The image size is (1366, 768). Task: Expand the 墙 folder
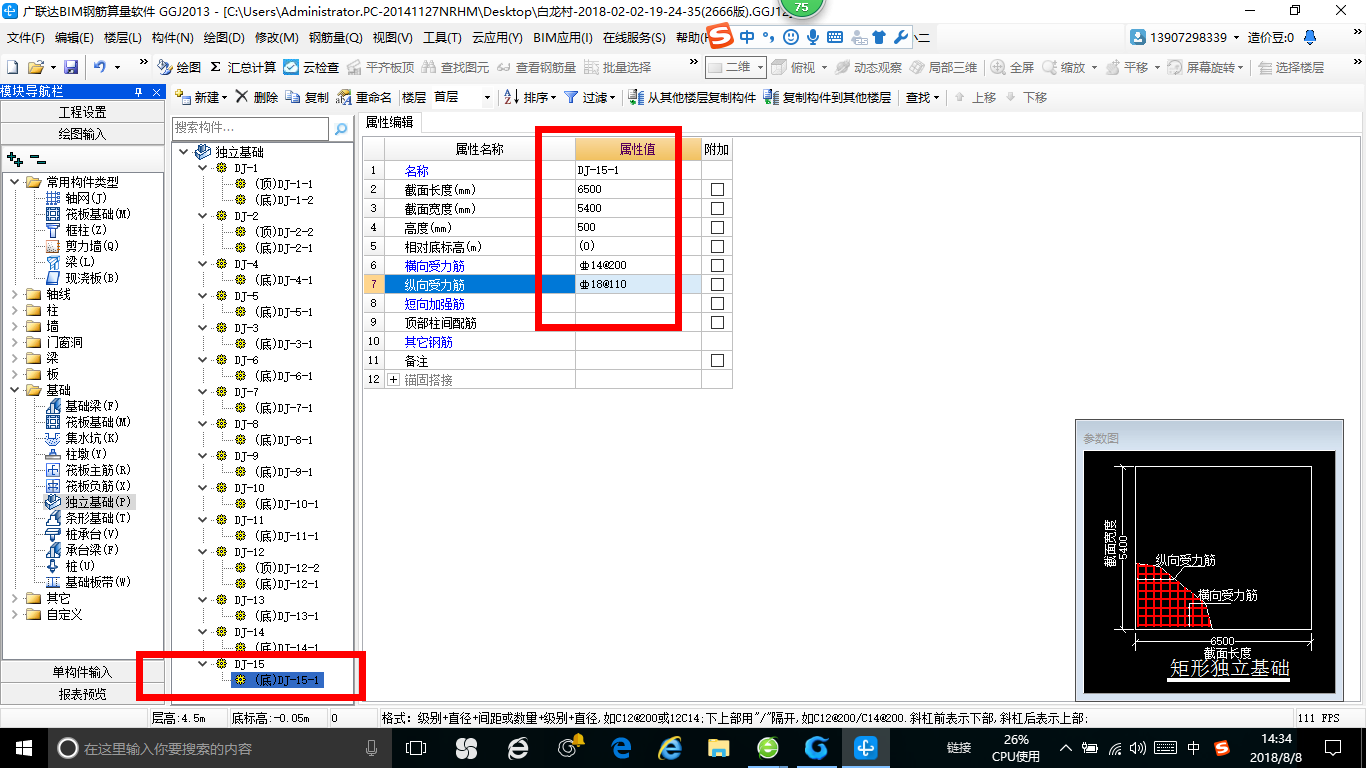pyautogui.click(x=14, y=326)
